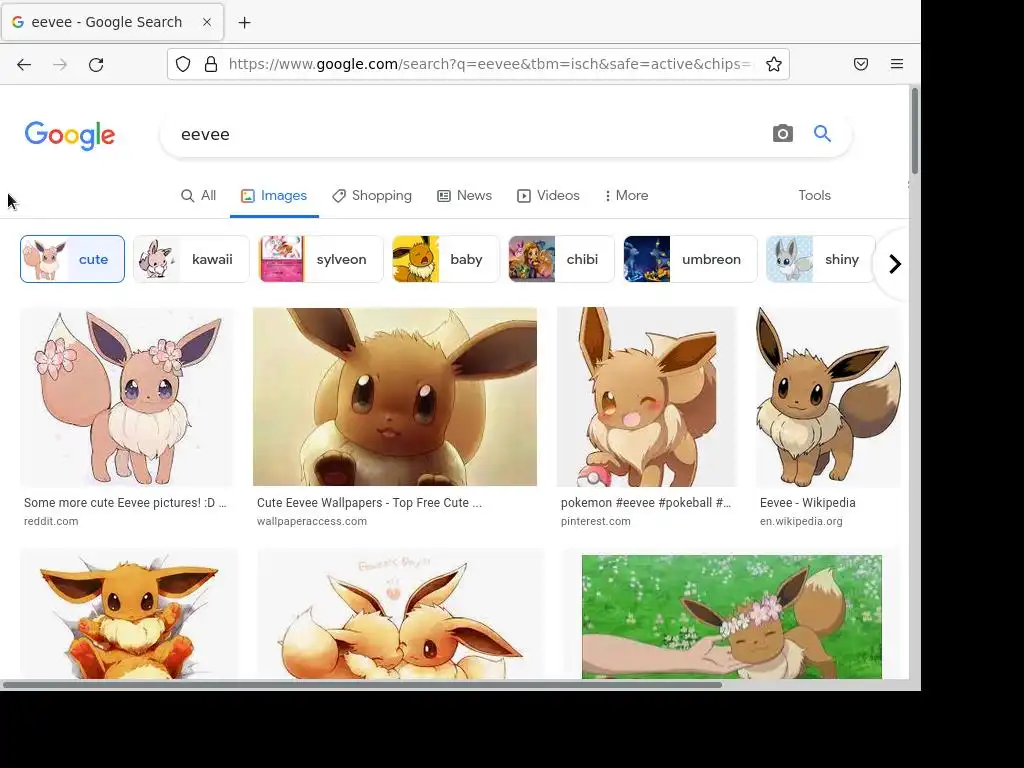The width and height of the screenshot is (1024, 768).
Task: Open the pinterest Eevee pokeball image
Action: (647, 397)
